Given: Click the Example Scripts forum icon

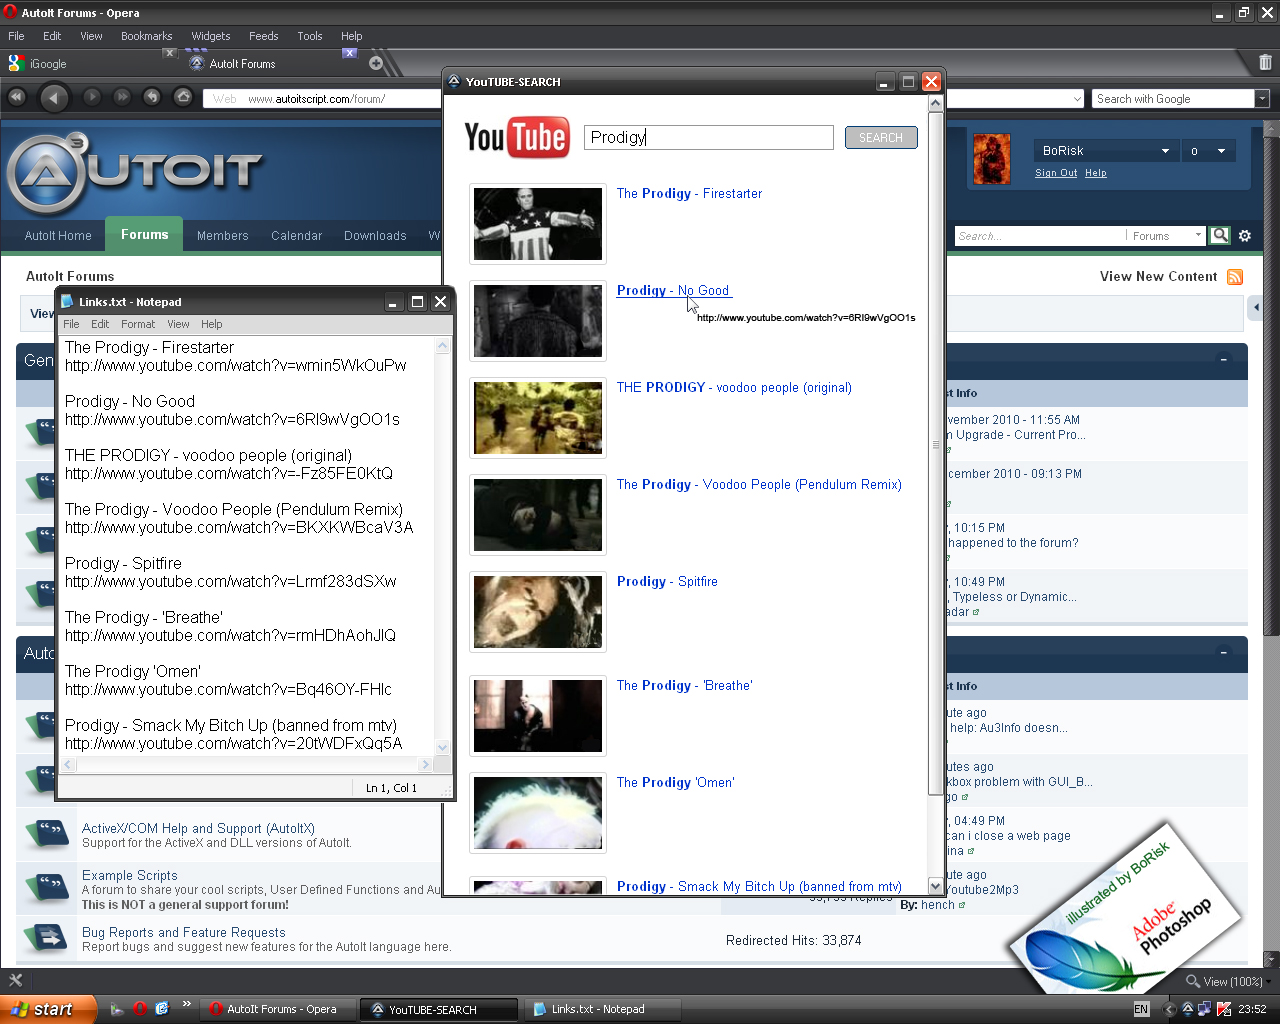Looking at the screenshot, I should [46, 885].
